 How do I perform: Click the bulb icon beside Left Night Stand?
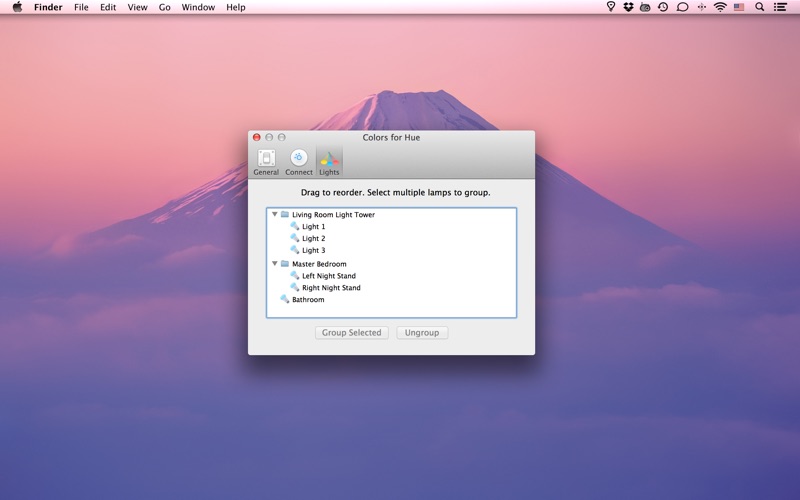(x=294, y=275)
